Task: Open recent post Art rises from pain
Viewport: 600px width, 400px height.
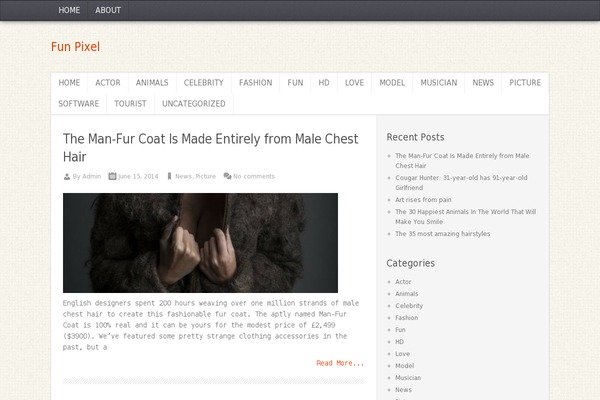Action: 423,200
